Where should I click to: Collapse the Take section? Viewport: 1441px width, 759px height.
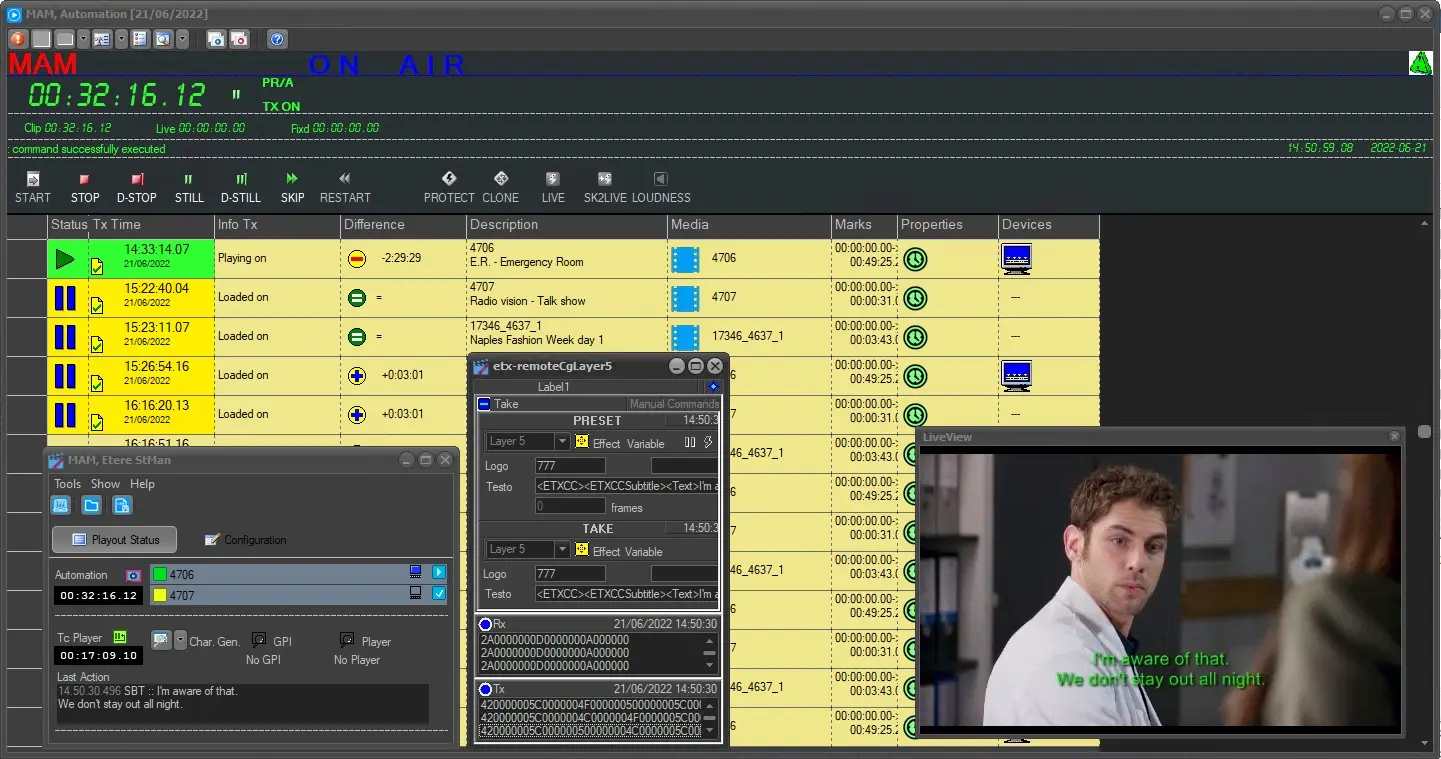coord(485,404)
